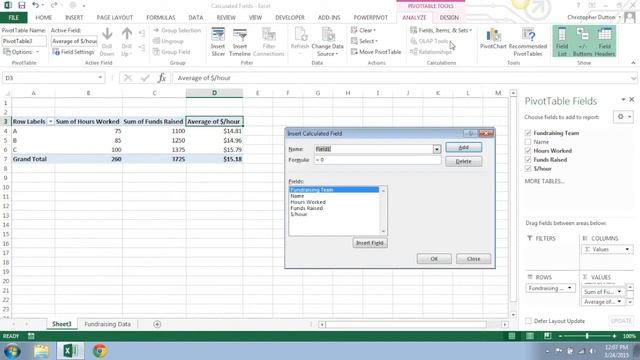Open Excel from the Windows taskbar
The height and width of the screenshot is (360, 640).
71,351
